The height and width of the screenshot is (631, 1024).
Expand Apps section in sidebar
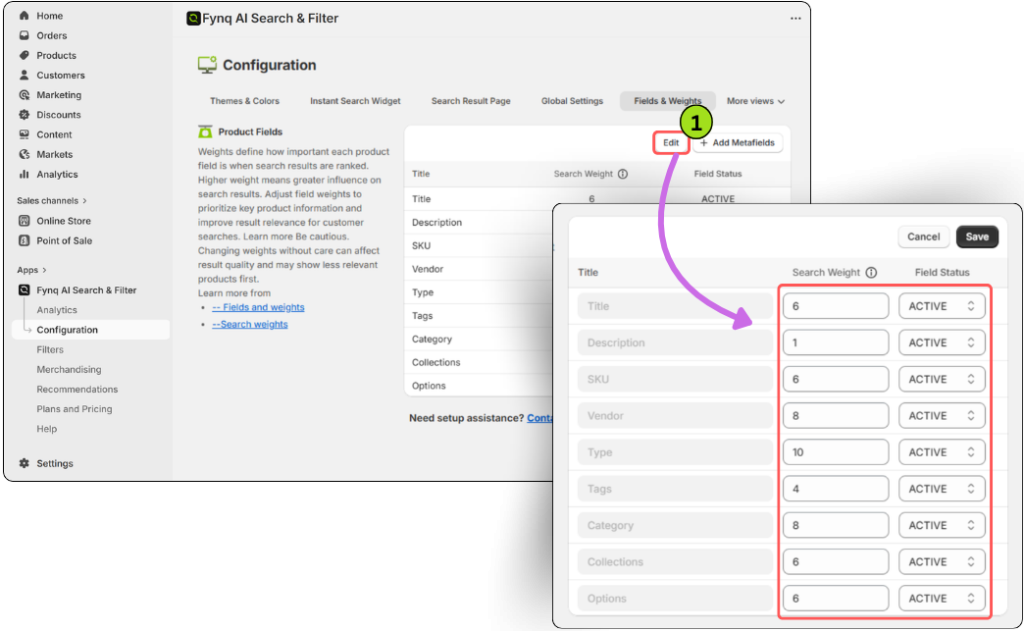click(31, 270)
